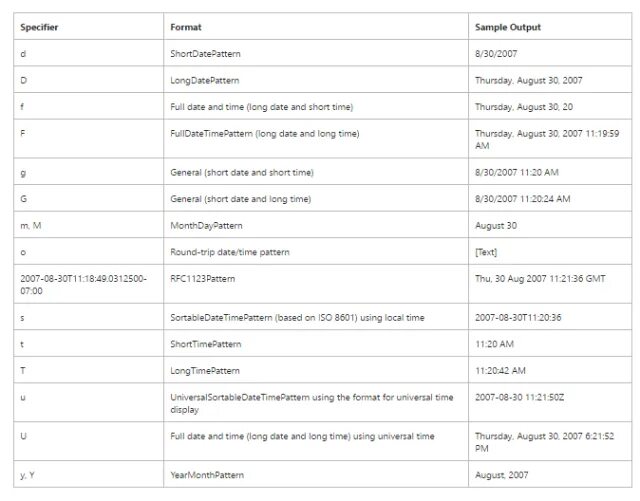Click the 'August, 2007' sample output
This screenshot has height=501, width=640.
tap(502, 475)
